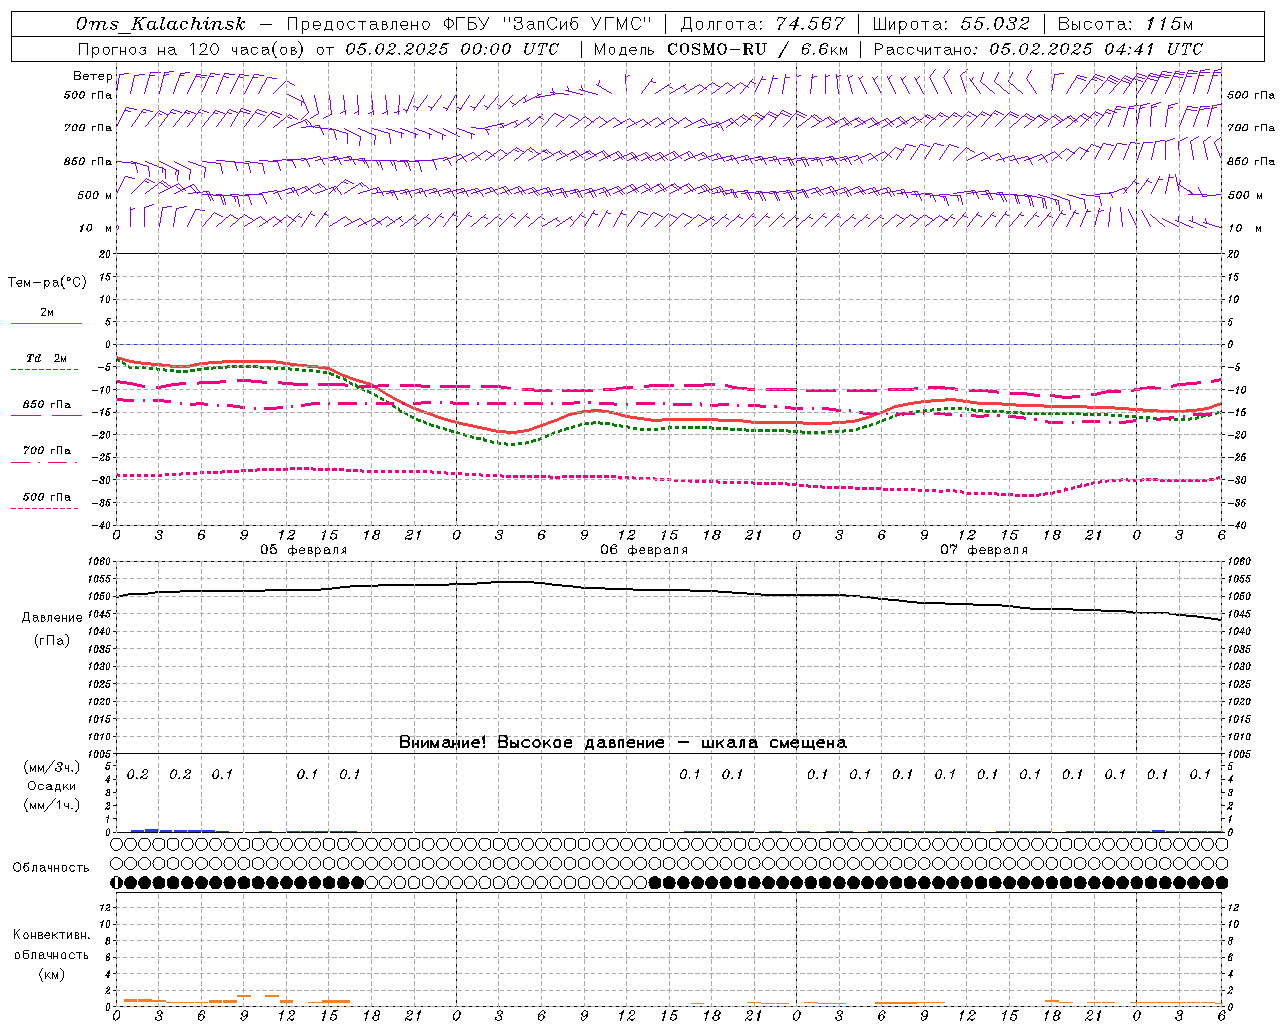Click the Конвективн. convective cloud label

click(x=51, y=935)
